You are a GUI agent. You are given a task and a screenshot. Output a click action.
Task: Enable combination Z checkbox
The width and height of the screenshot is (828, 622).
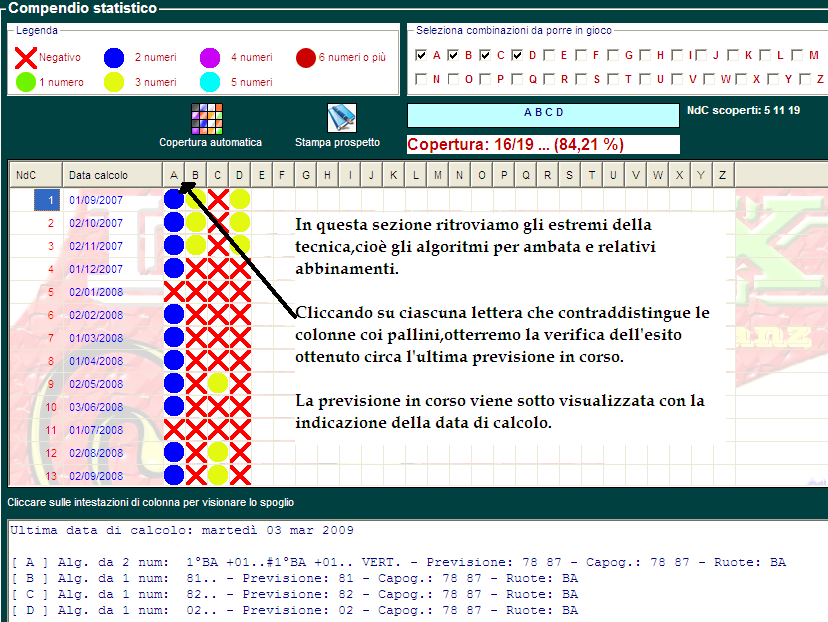point(805,79)
